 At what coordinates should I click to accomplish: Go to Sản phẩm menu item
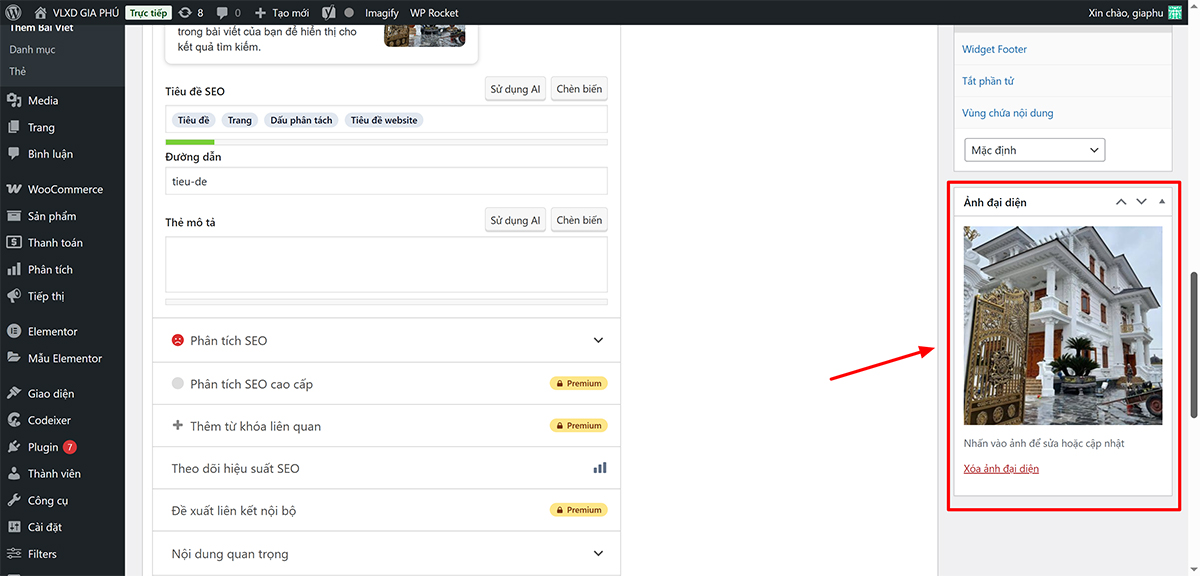coord(52,216)
